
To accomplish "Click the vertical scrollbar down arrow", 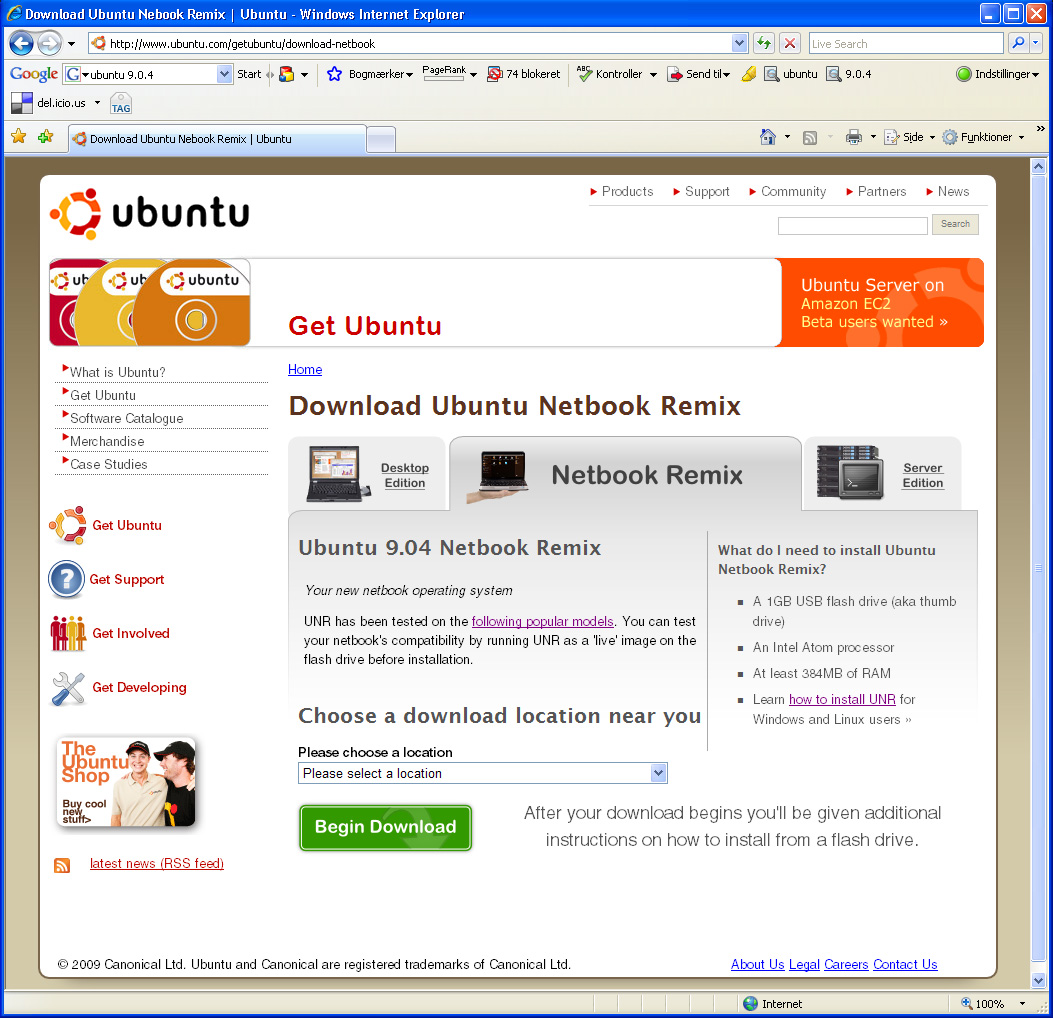I will click(x=1038, y=980).
